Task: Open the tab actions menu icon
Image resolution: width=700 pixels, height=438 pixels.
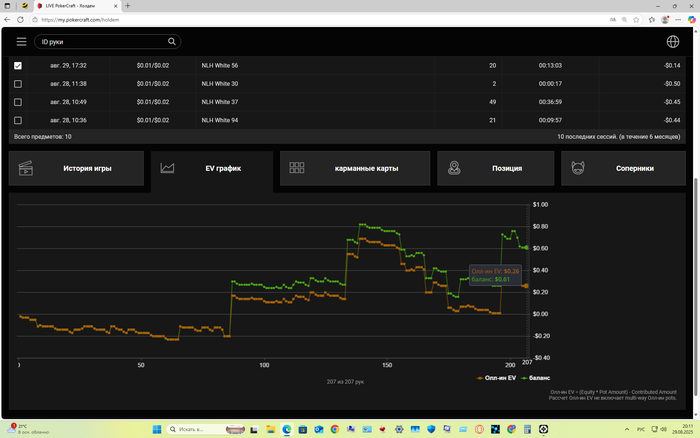Action: pos(7,6)
